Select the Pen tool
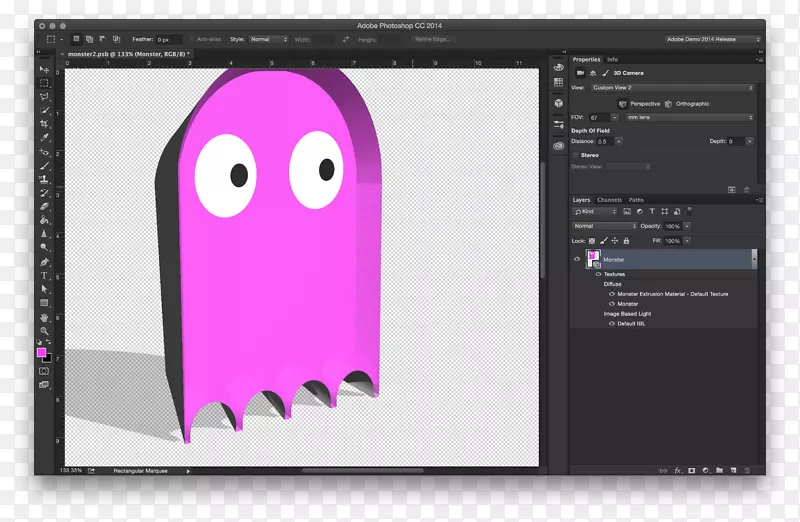This screenshot has width=800, height=522. click(44, 262)
